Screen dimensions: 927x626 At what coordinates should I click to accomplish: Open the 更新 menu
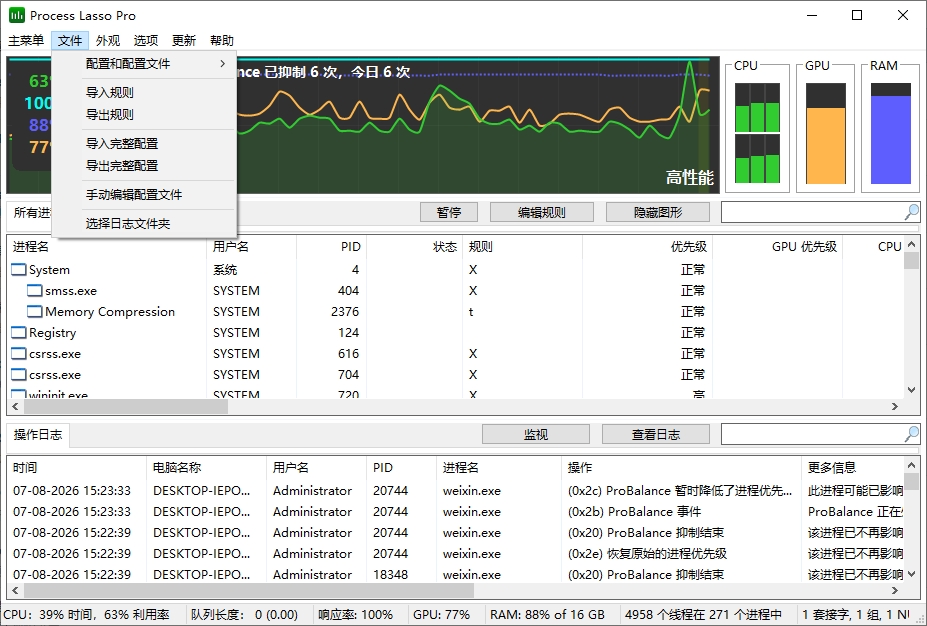pyautogui.click(x=183, y=40)
